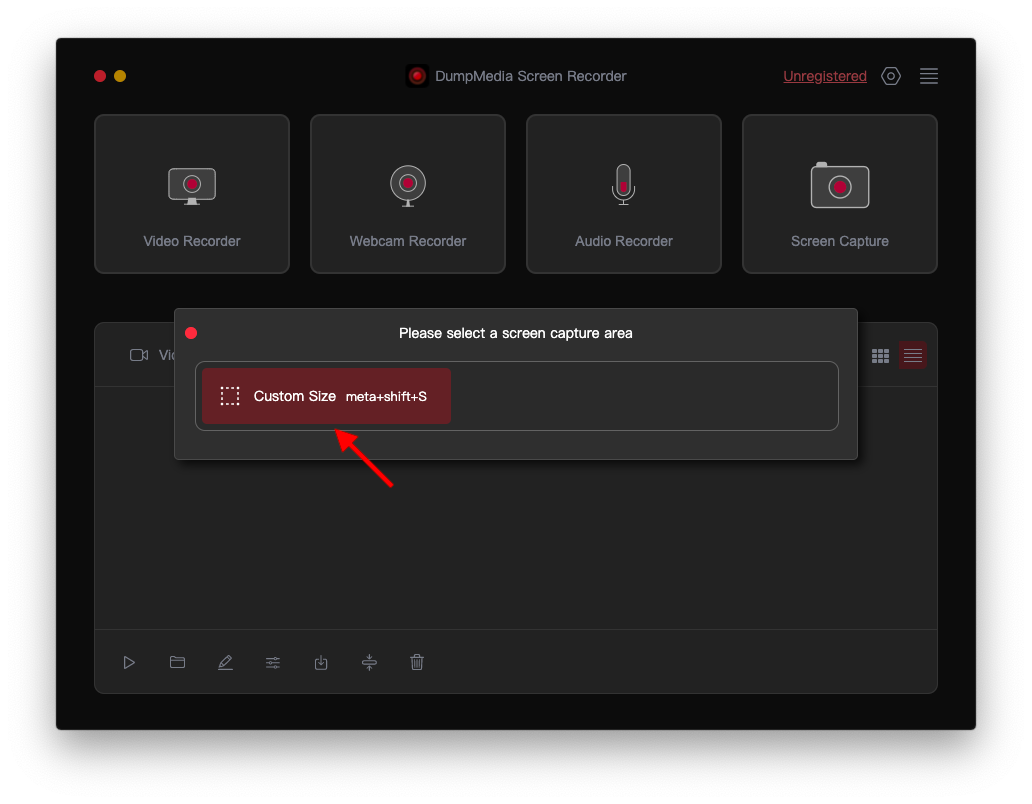Click the DumpMedia app logo icon

point(417,76)
